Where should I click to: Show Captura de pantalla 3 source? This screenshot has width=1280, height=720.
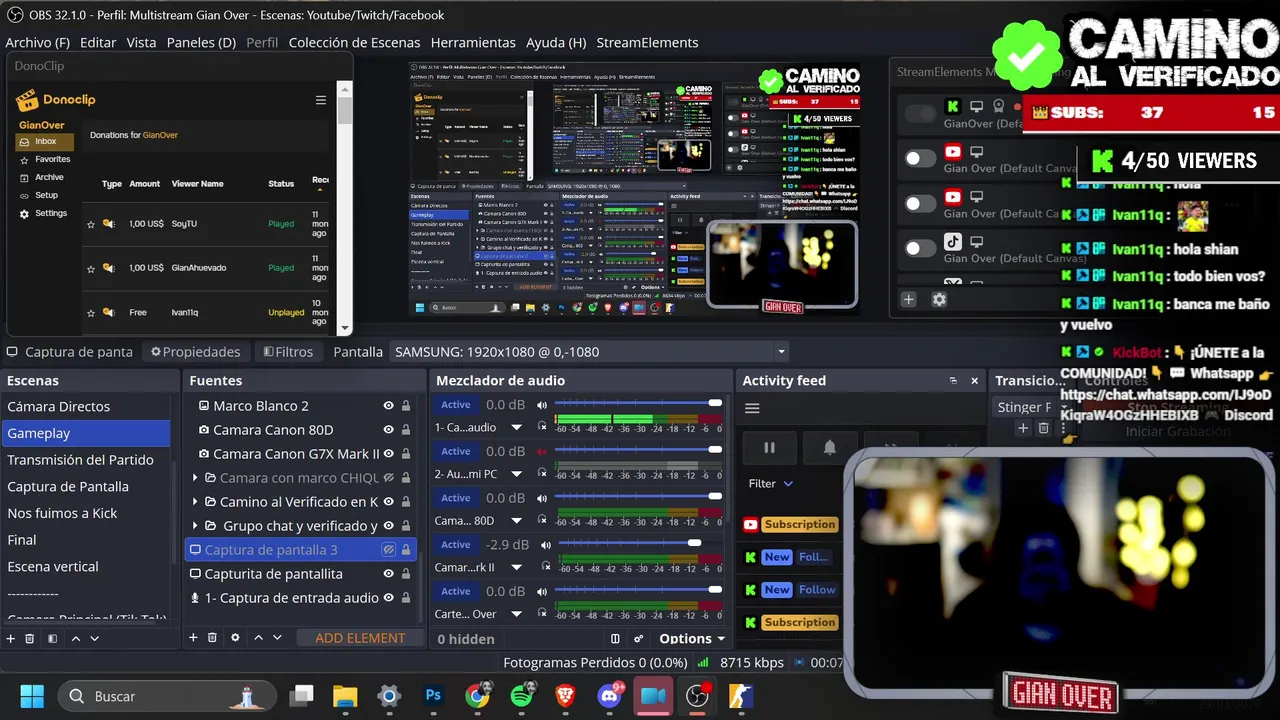(x=388, y=550)
